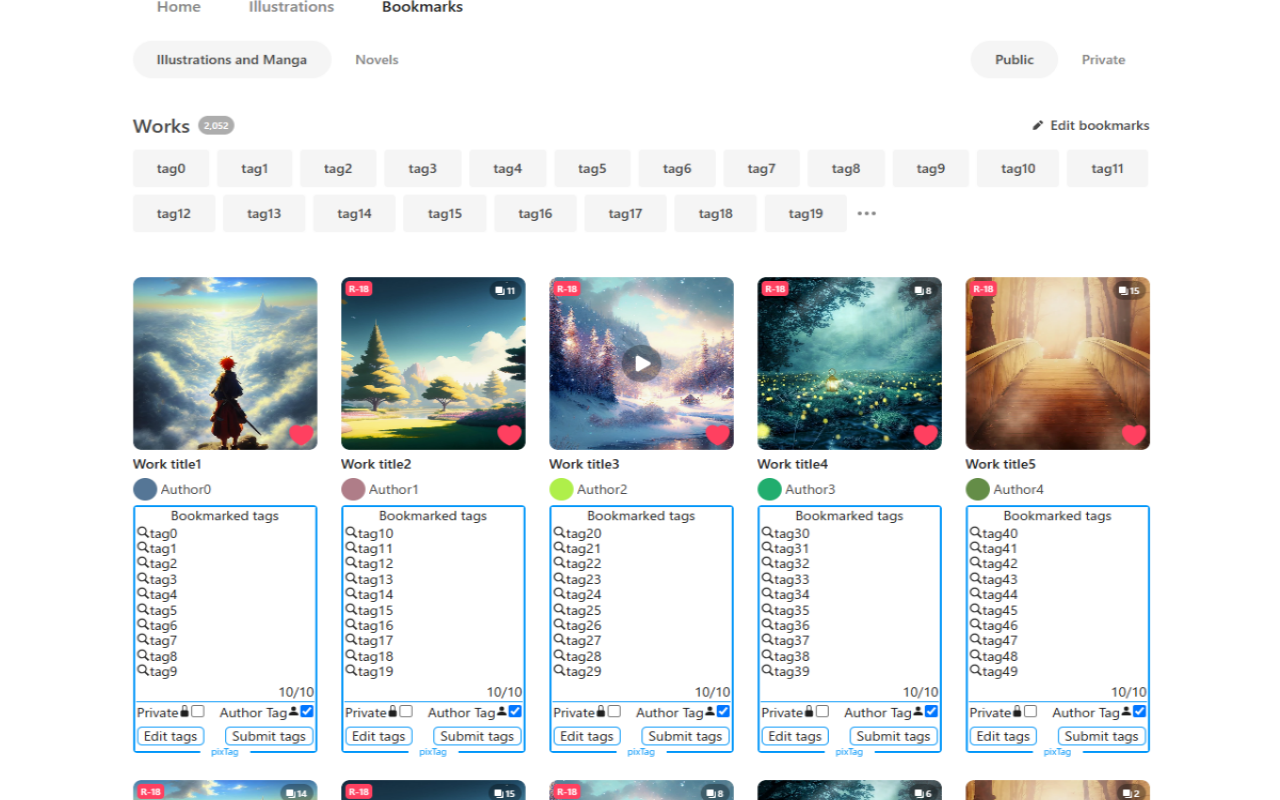Click the heart icon on Work title5

1133,435
